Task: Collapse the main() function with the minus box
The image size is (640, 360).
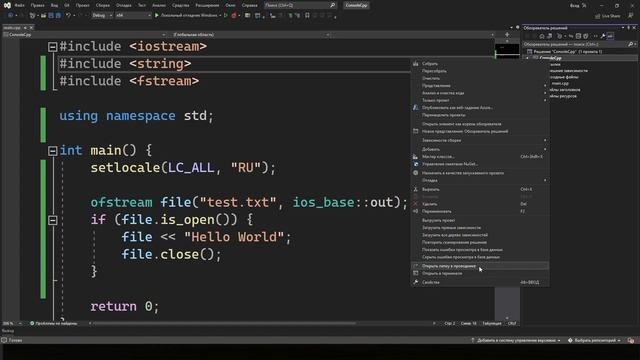Action: [x=53, y=151]
